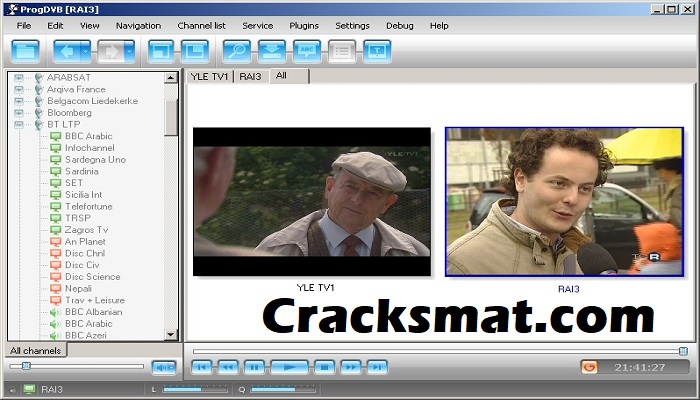Click the download/record toolbar icon

(272, 51)
